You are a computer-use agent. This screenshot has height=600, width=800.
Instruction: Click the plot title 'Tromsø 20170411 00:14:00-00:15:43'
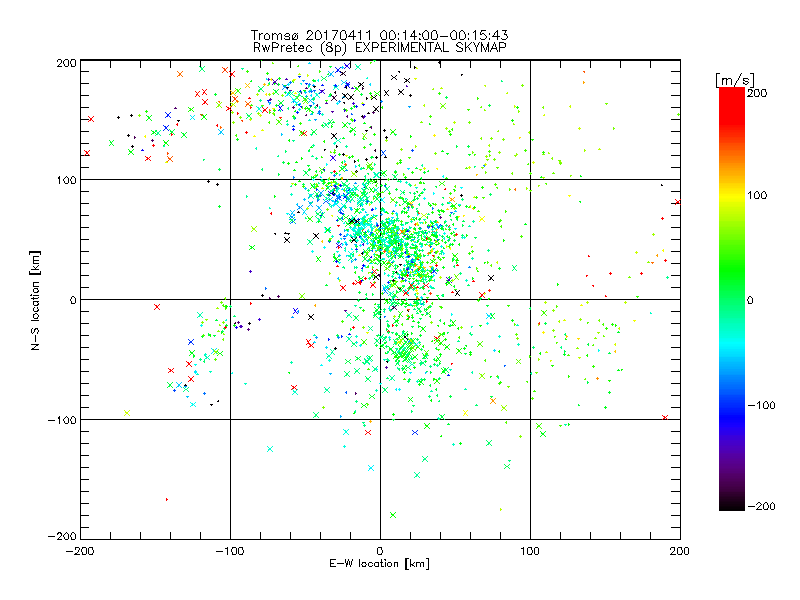click(379, 35)
